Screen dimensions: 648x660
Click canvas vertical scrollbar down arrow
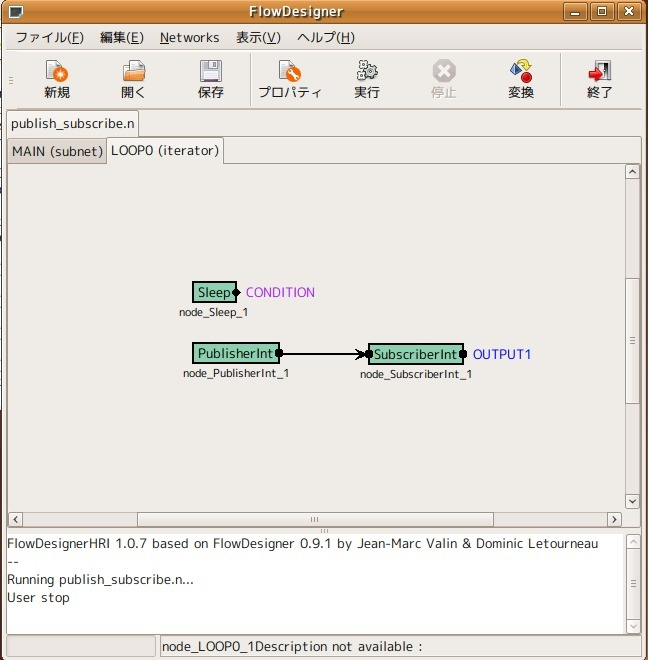[x=632, y=501]
